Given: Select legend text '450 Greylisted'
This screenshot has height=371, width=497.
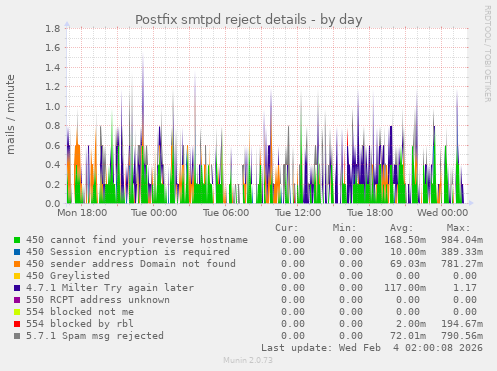Looking at the screenshot, I should tap(68, 276).
